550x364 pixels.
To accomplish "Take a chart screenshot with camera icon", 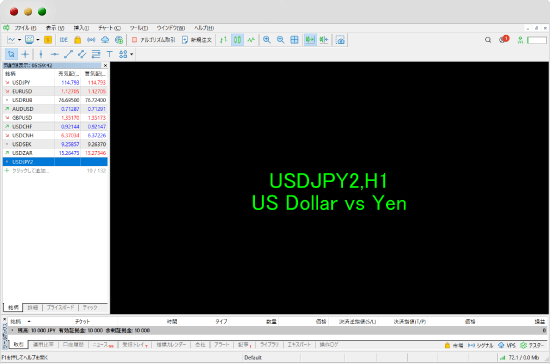I will [340, 40].
